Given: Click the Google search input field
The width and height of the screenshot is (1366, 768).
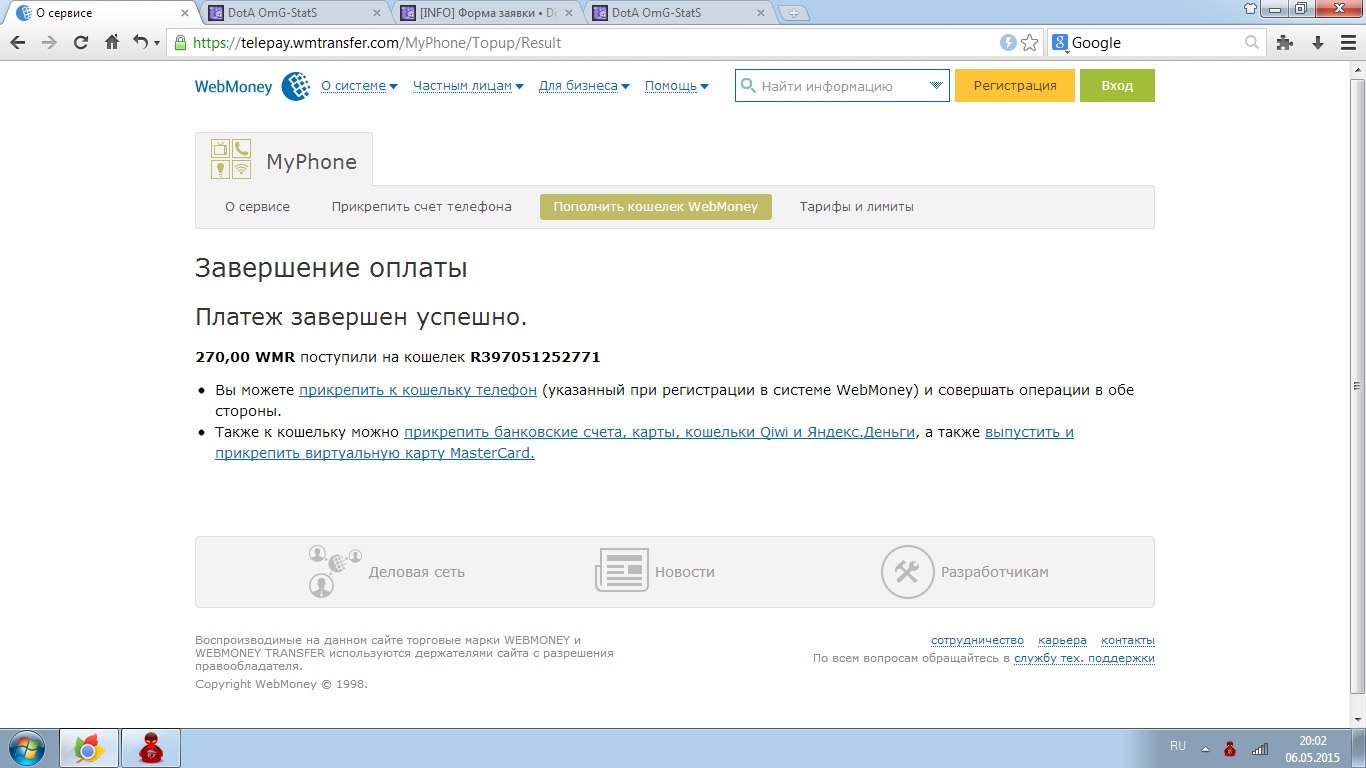Looking at the screenshot, I should (x=1156, y=43).
